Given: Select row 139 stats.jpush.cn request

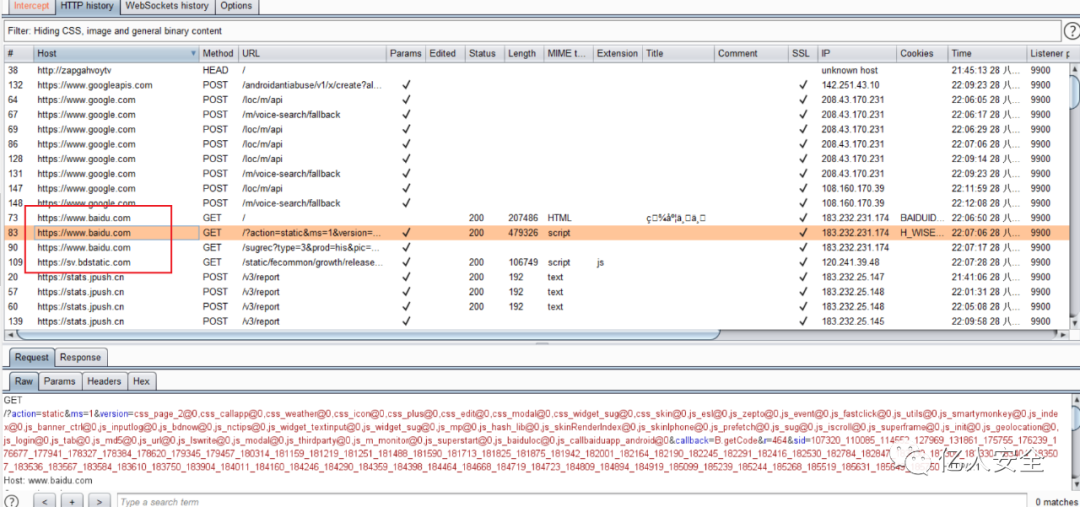Looking at the screenshot, I should (537, 321).
